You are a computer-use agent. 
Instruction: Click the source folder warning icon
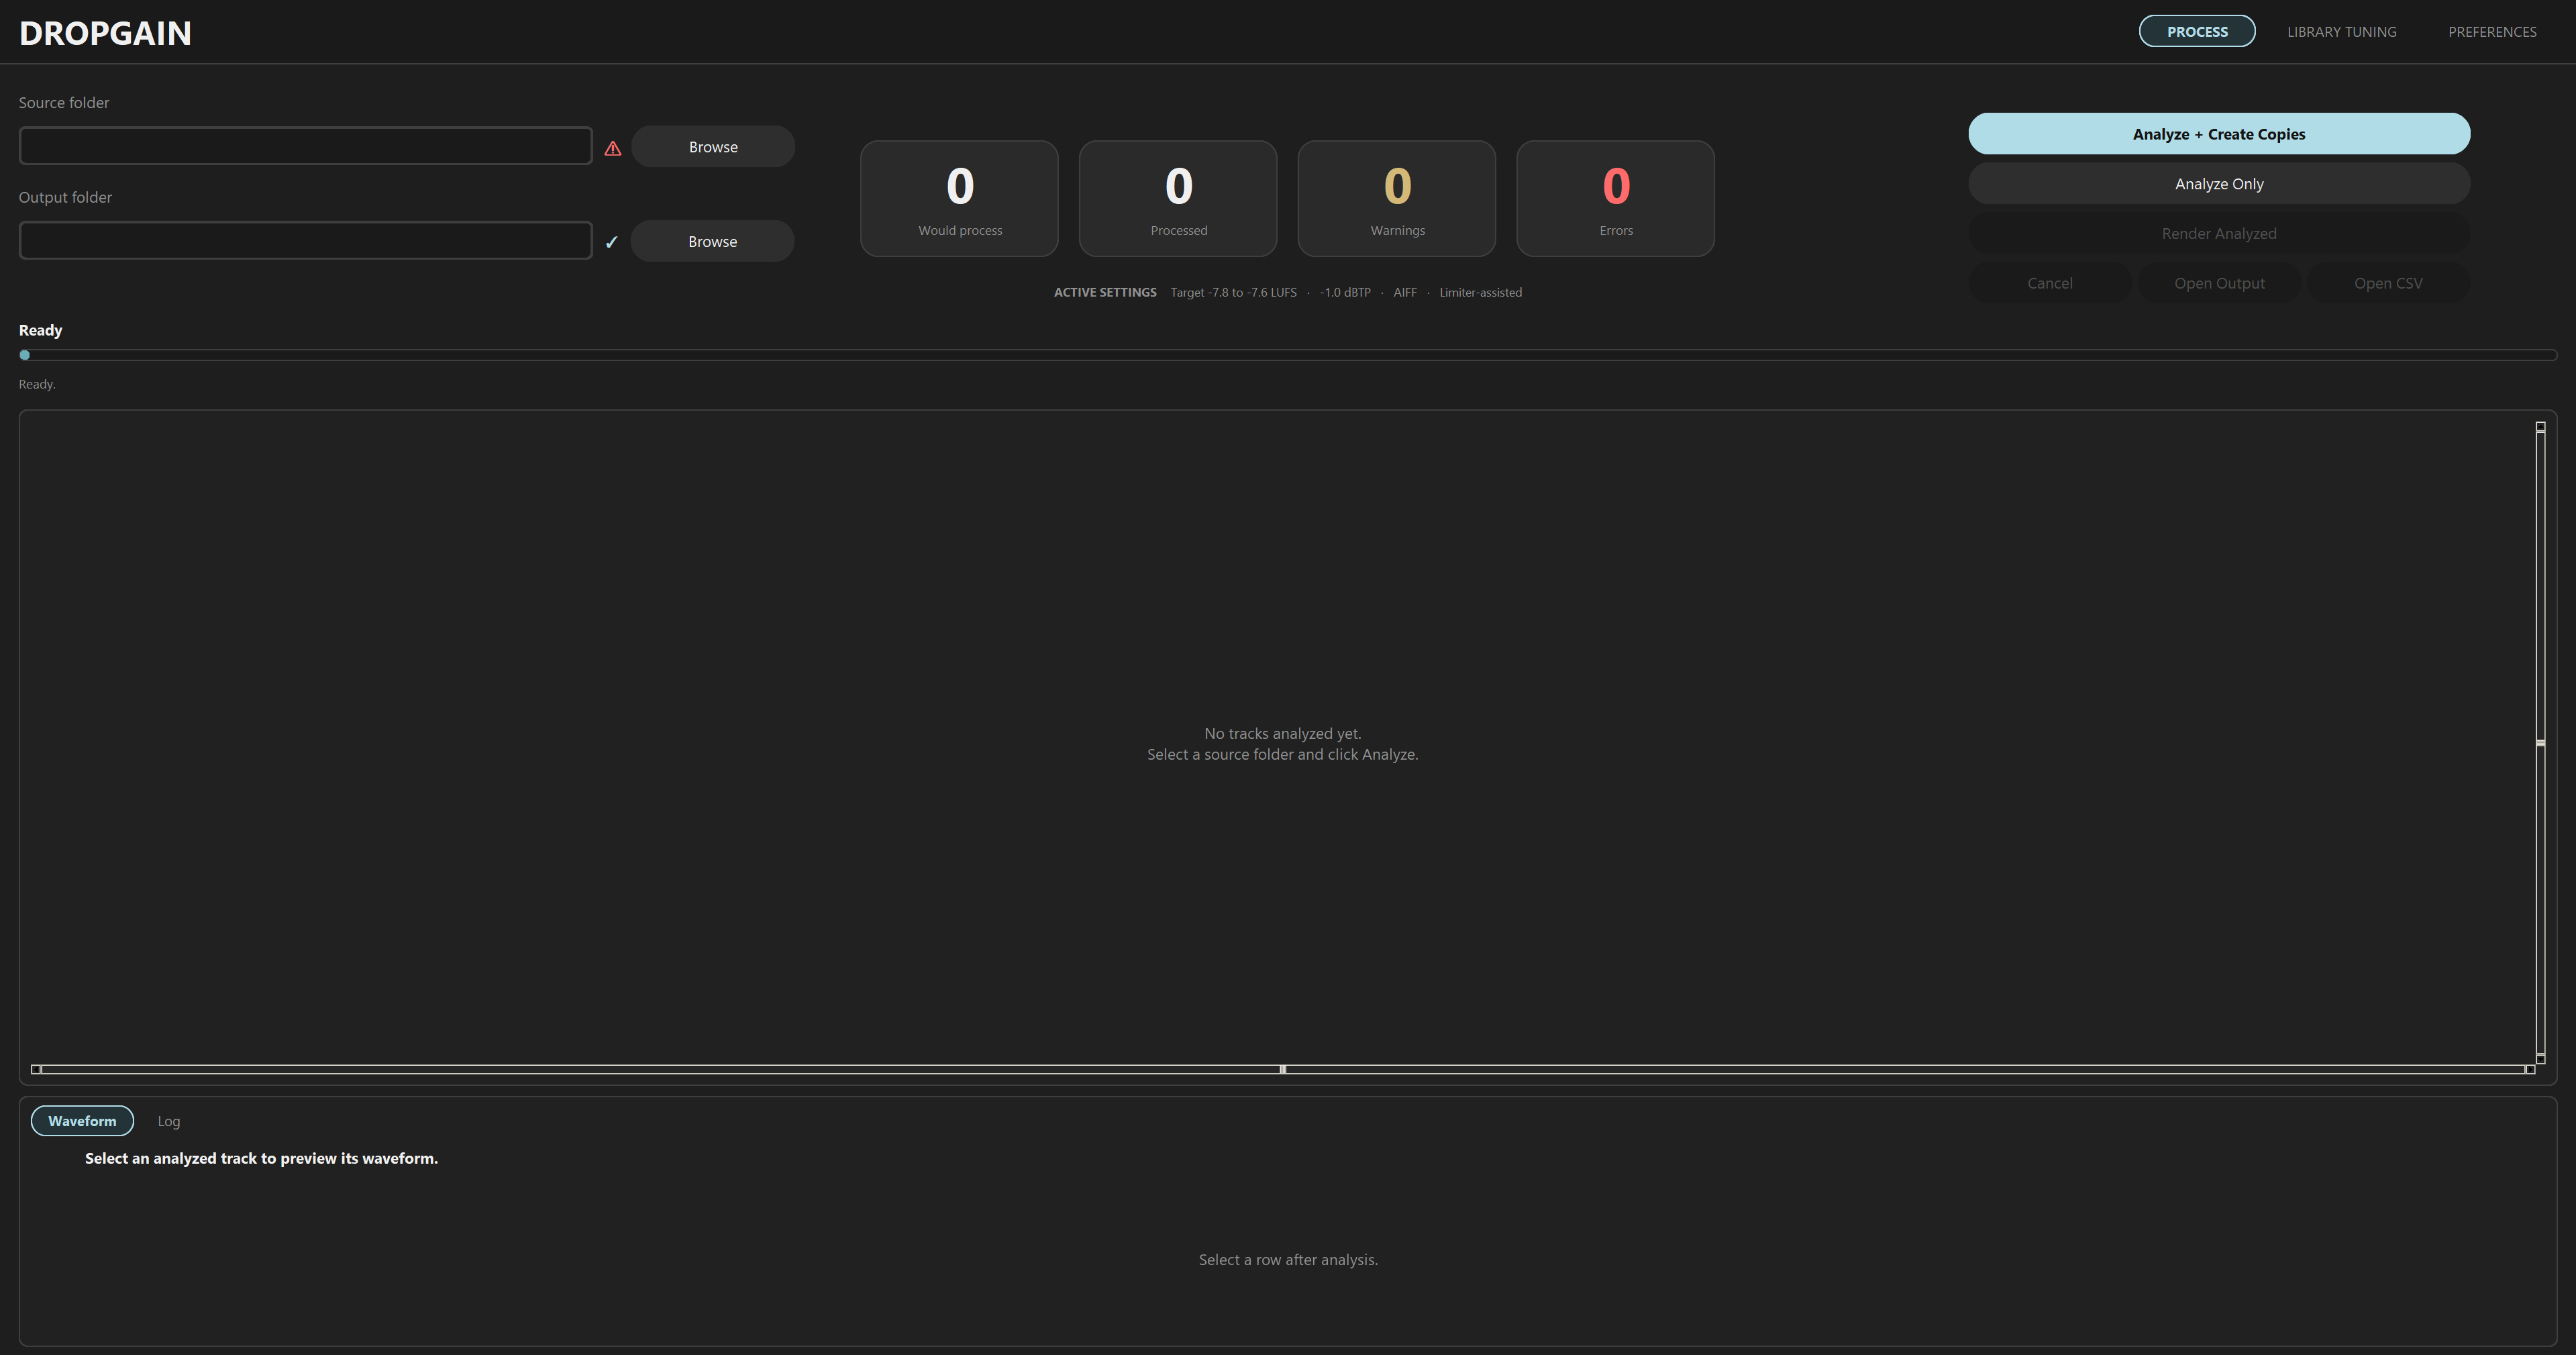613,148
